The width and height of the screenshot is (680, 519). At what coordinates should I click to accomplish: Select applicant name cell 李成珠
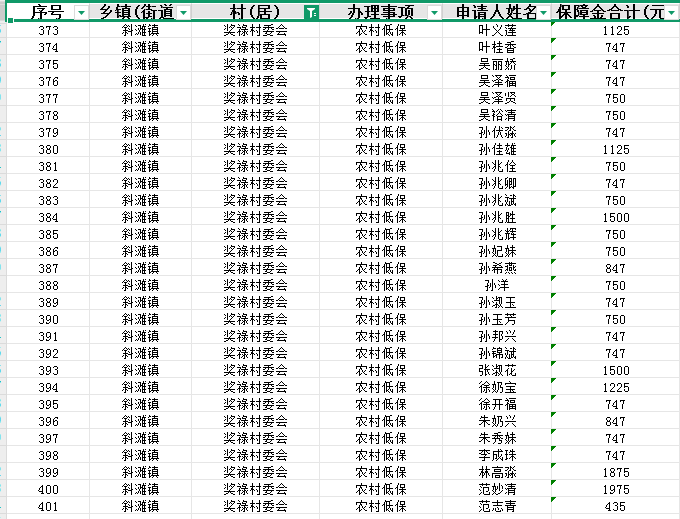[x=497, y=455]
